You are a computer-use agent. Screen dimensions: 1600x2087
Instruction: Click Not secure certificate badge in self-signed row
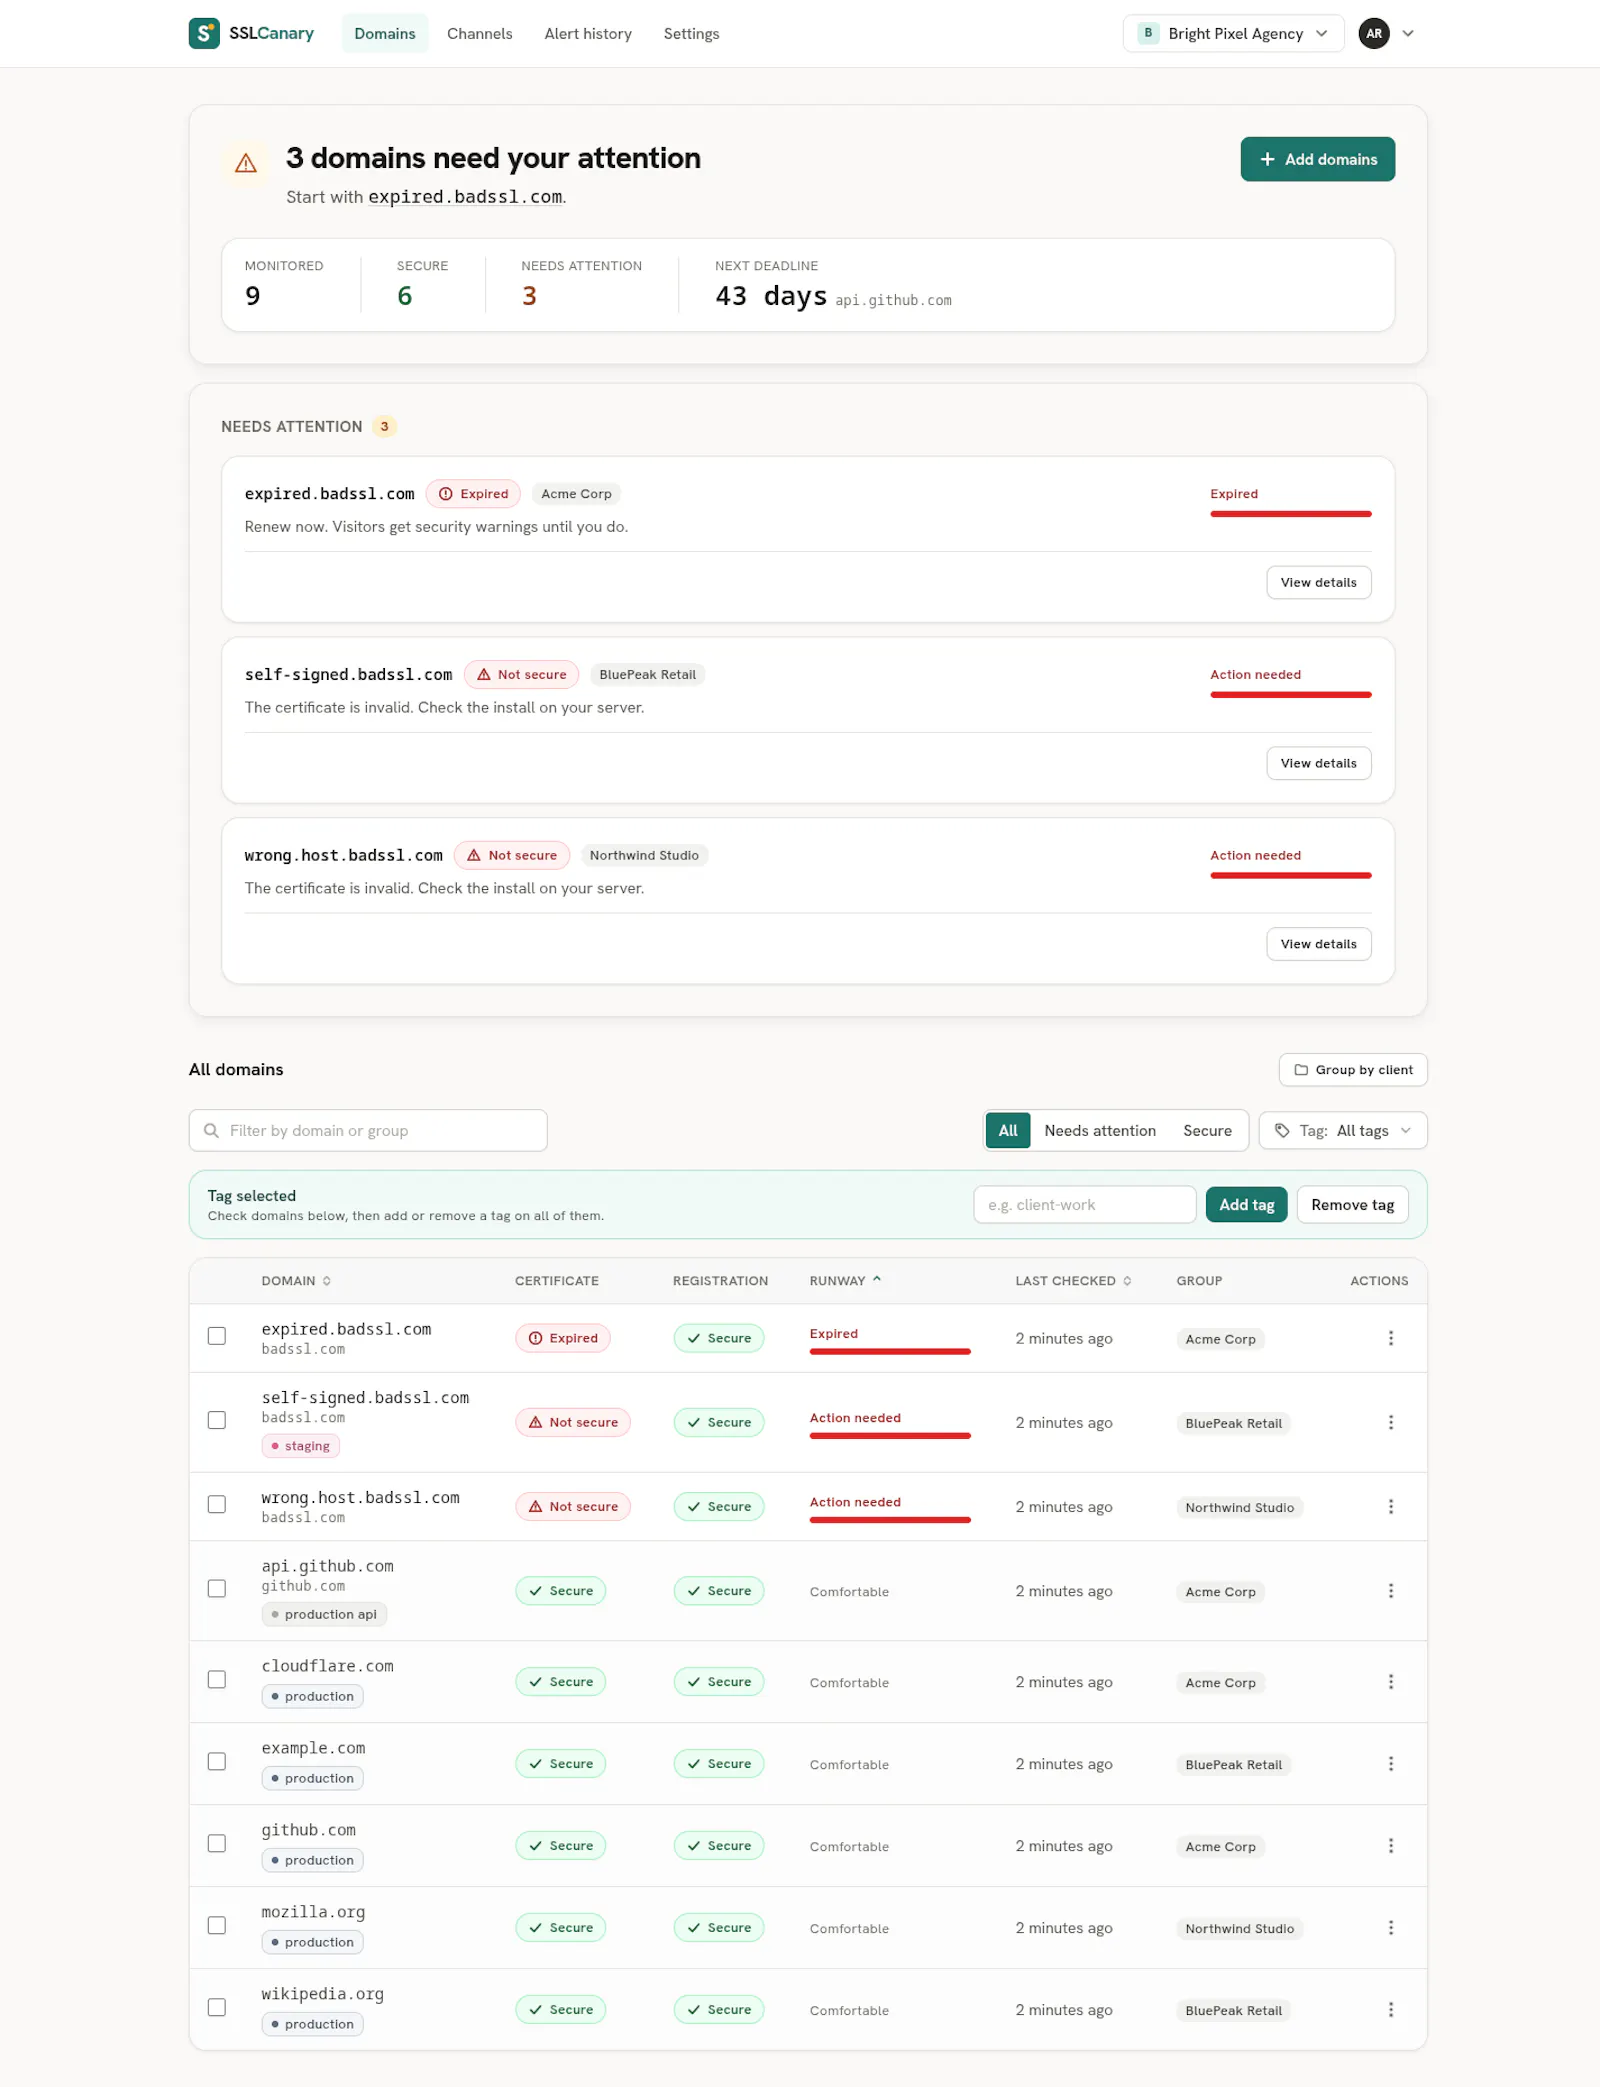[573, 1422]
